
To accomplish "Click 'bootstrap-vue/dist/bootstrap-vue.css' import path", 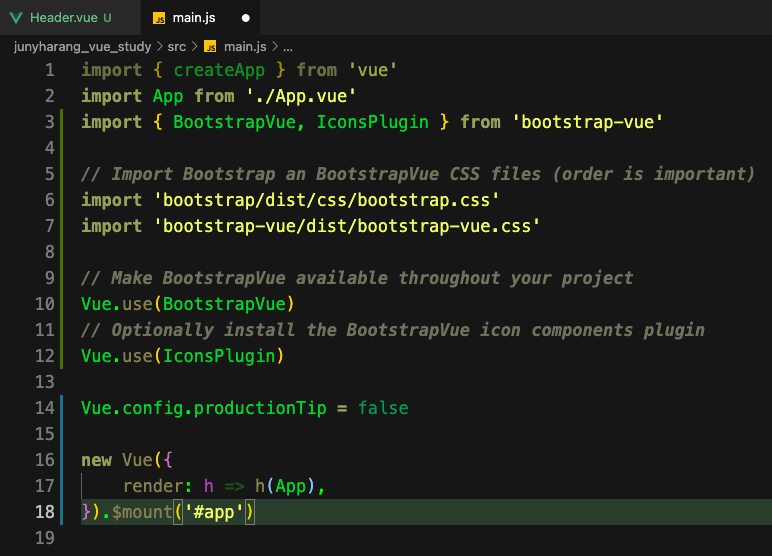I will tap(347, 226).
